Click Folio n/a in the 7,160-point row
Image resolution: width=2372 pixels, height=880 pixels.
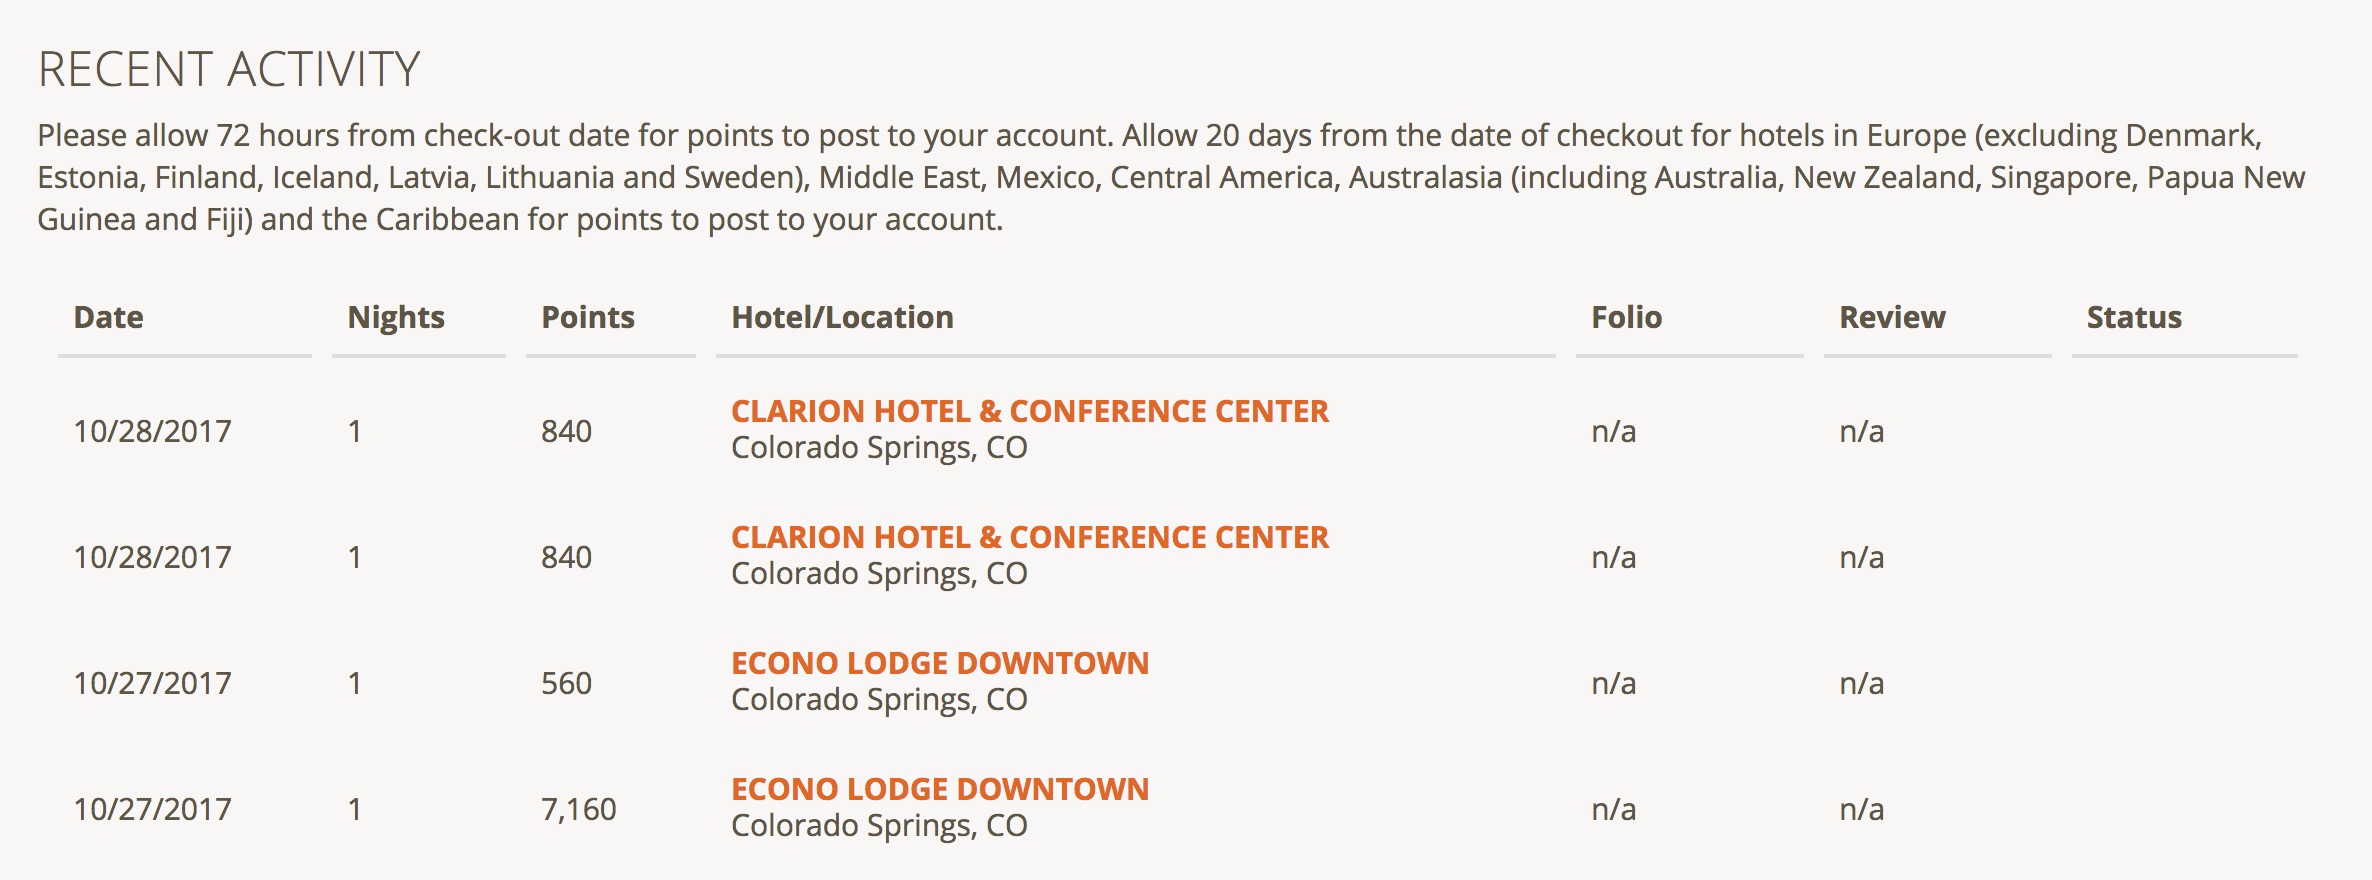click(x=1613, y=809)
